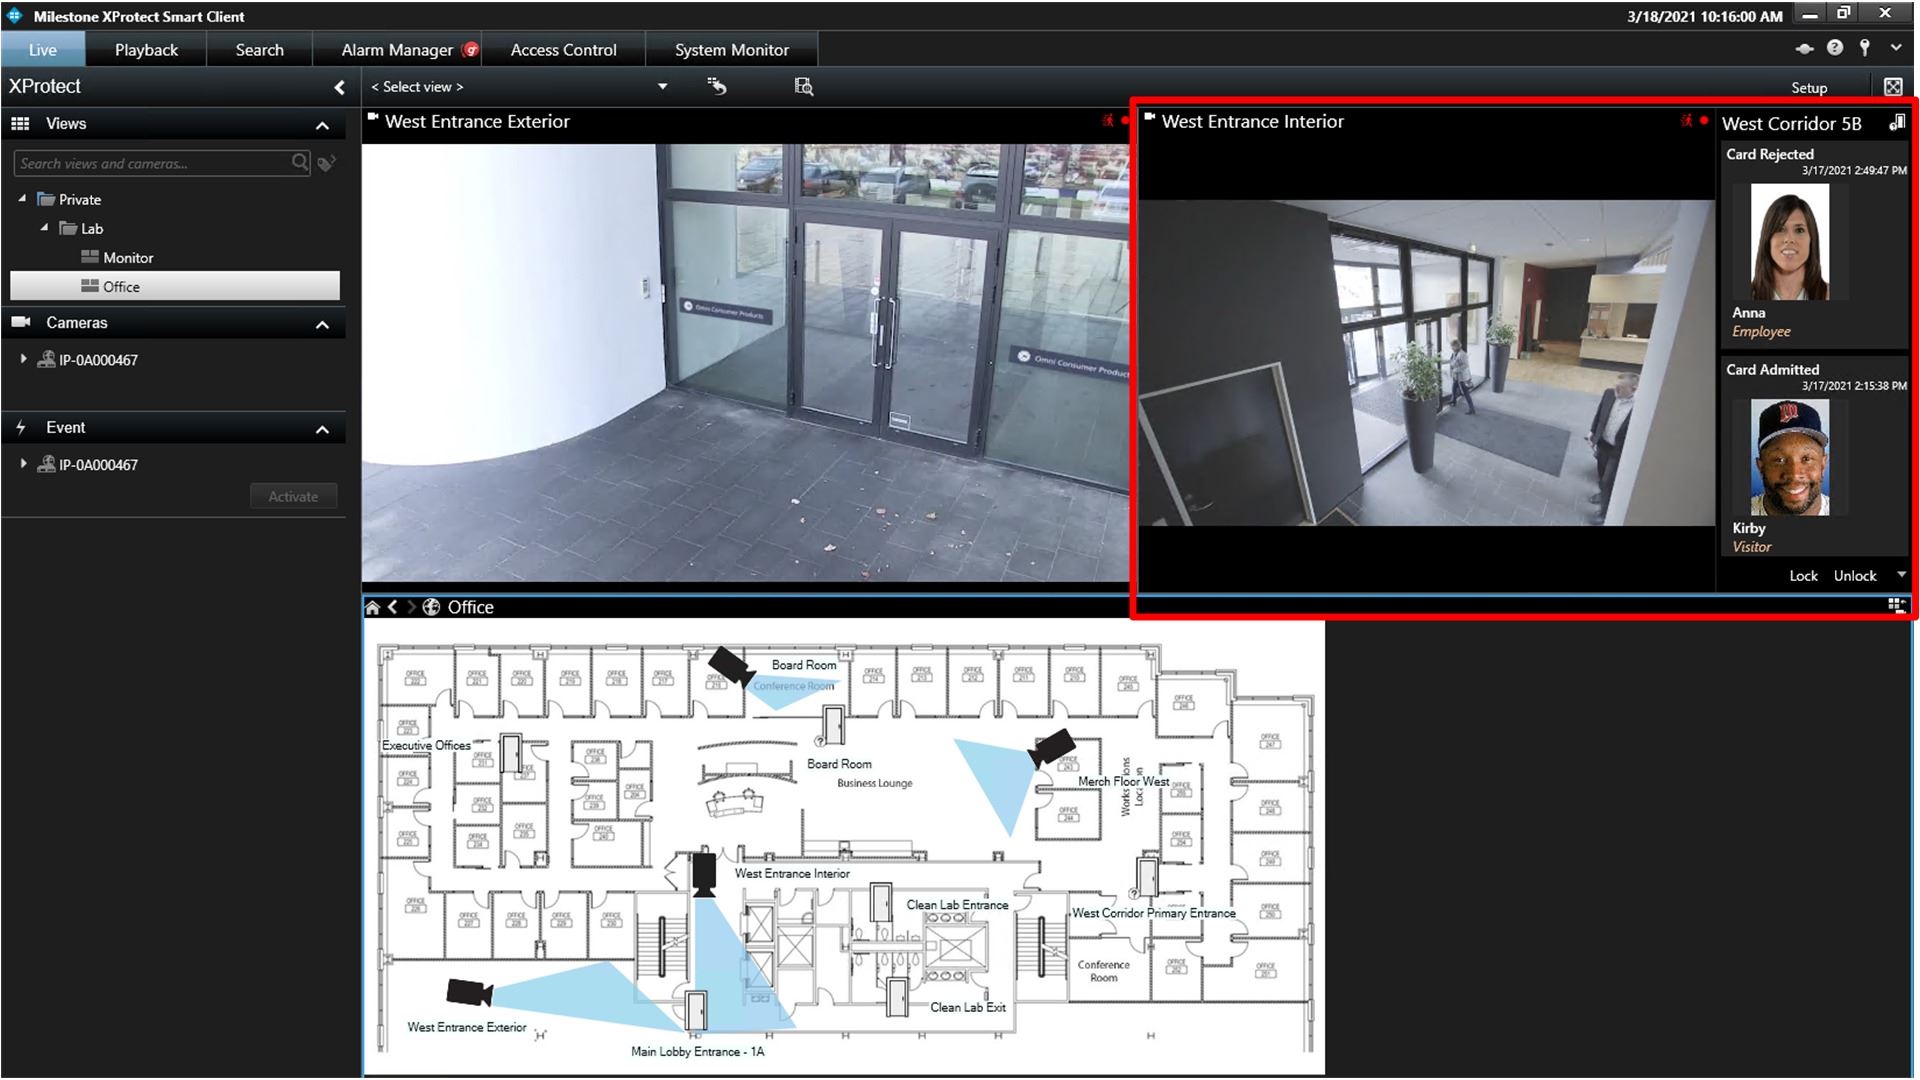Viewport: 1920px width, 1080px height.
Task: Open the header's down-chevron menu
Action: (x=1896, y=47)
